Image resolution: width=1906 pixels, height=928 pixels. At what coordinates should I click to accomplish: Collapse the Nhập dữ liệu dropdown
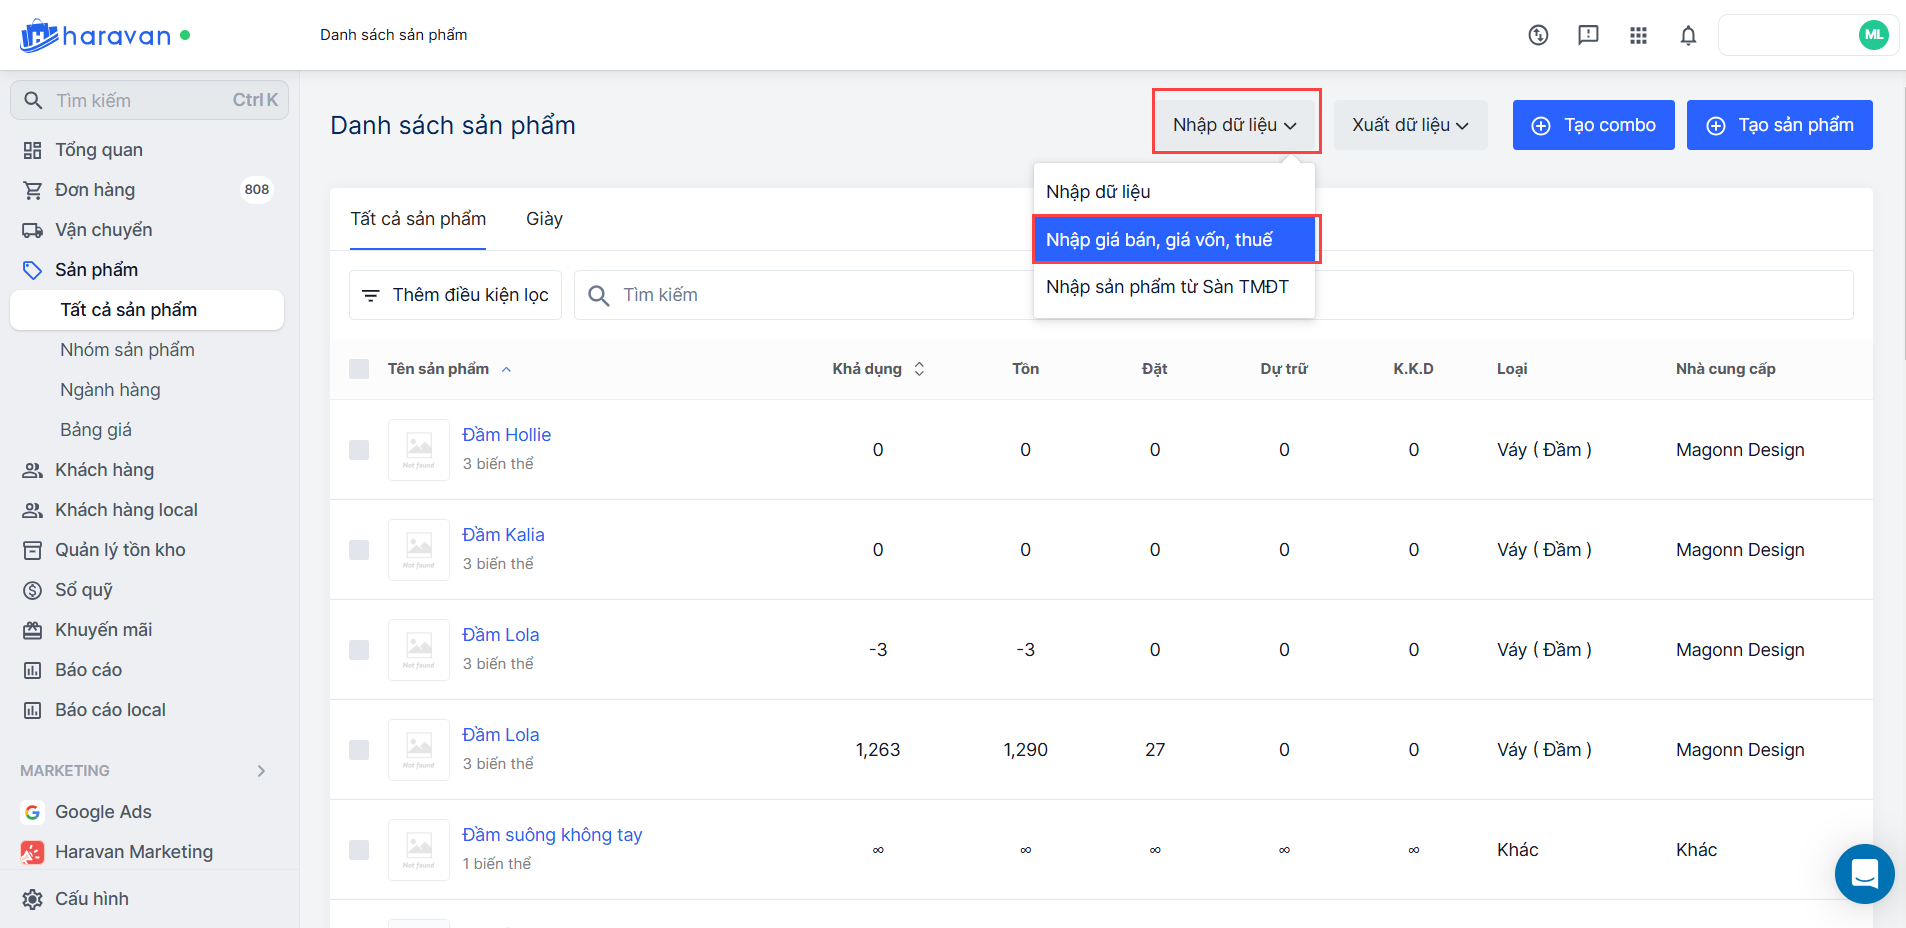click(1235, 125)
